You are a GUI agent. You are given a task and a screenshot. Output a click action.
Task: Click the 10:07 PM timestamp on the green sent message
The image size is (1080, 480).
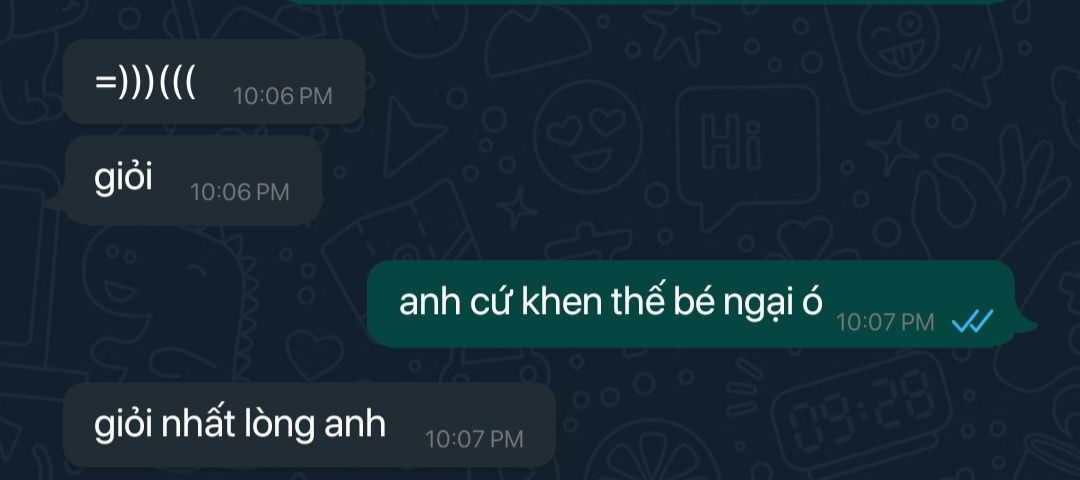coord(885,322)
